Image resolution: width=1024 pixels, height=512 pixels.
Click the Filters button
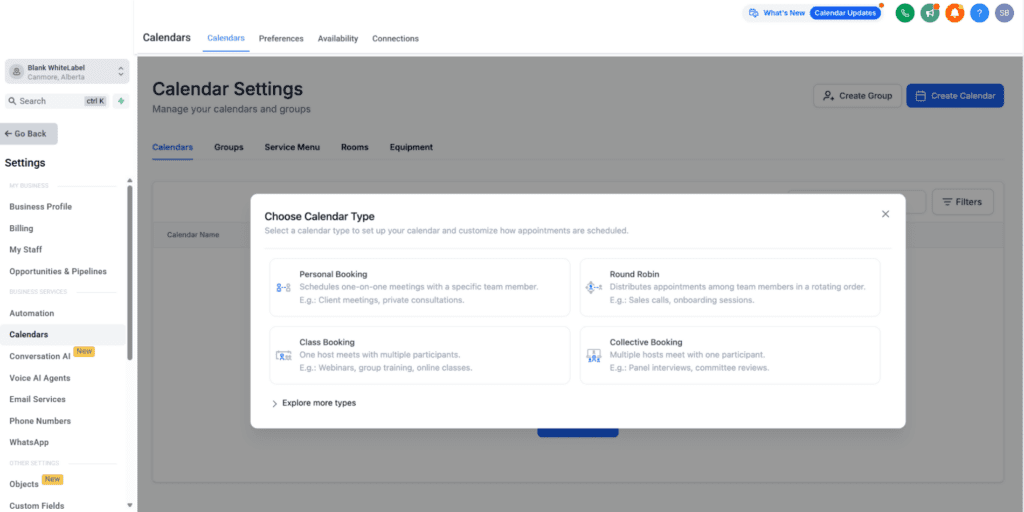tap(962, 202)
